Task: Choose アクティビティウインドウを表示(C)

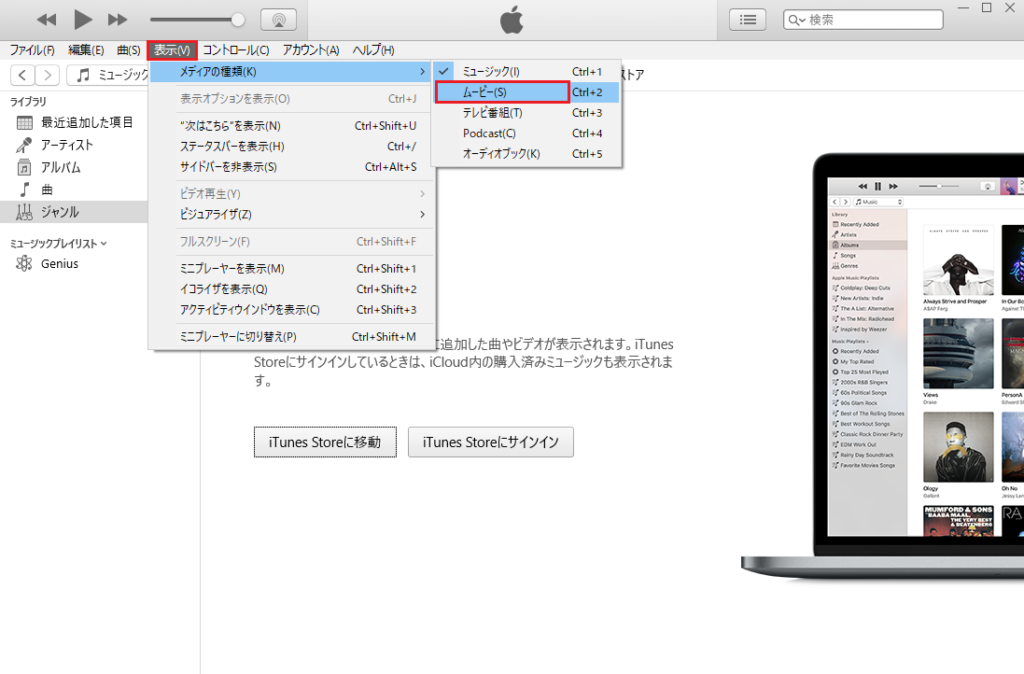Action: coord(292,310)
